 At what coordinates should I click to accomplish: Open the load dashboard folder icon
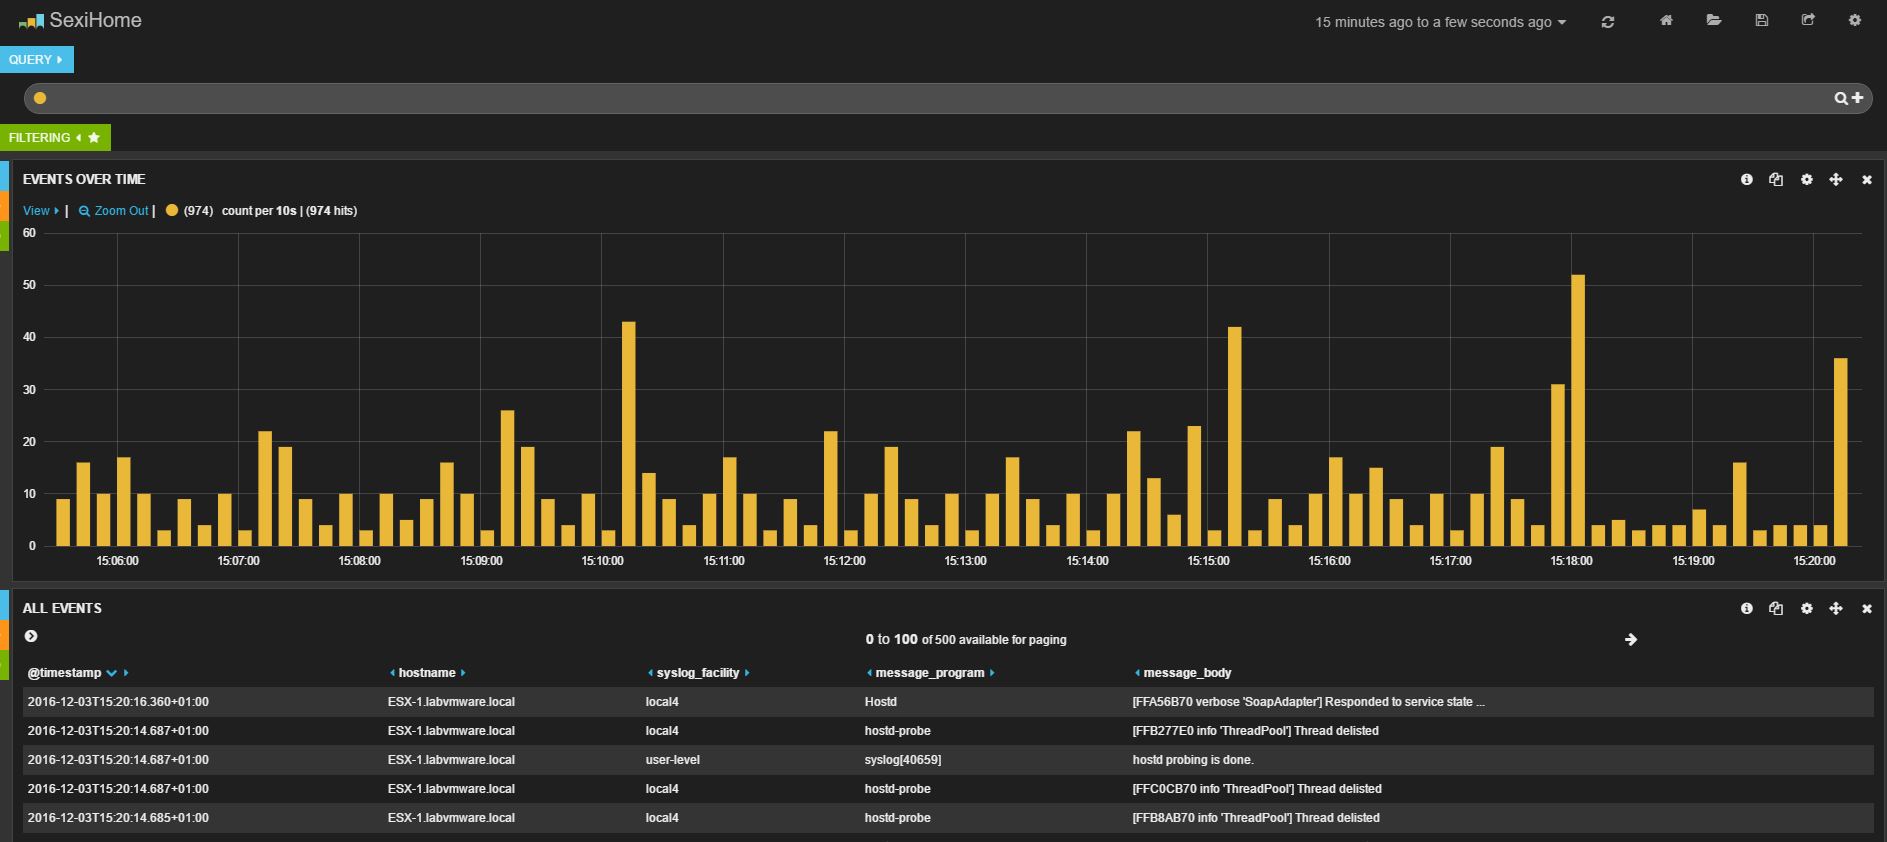tap(1714, 20)
